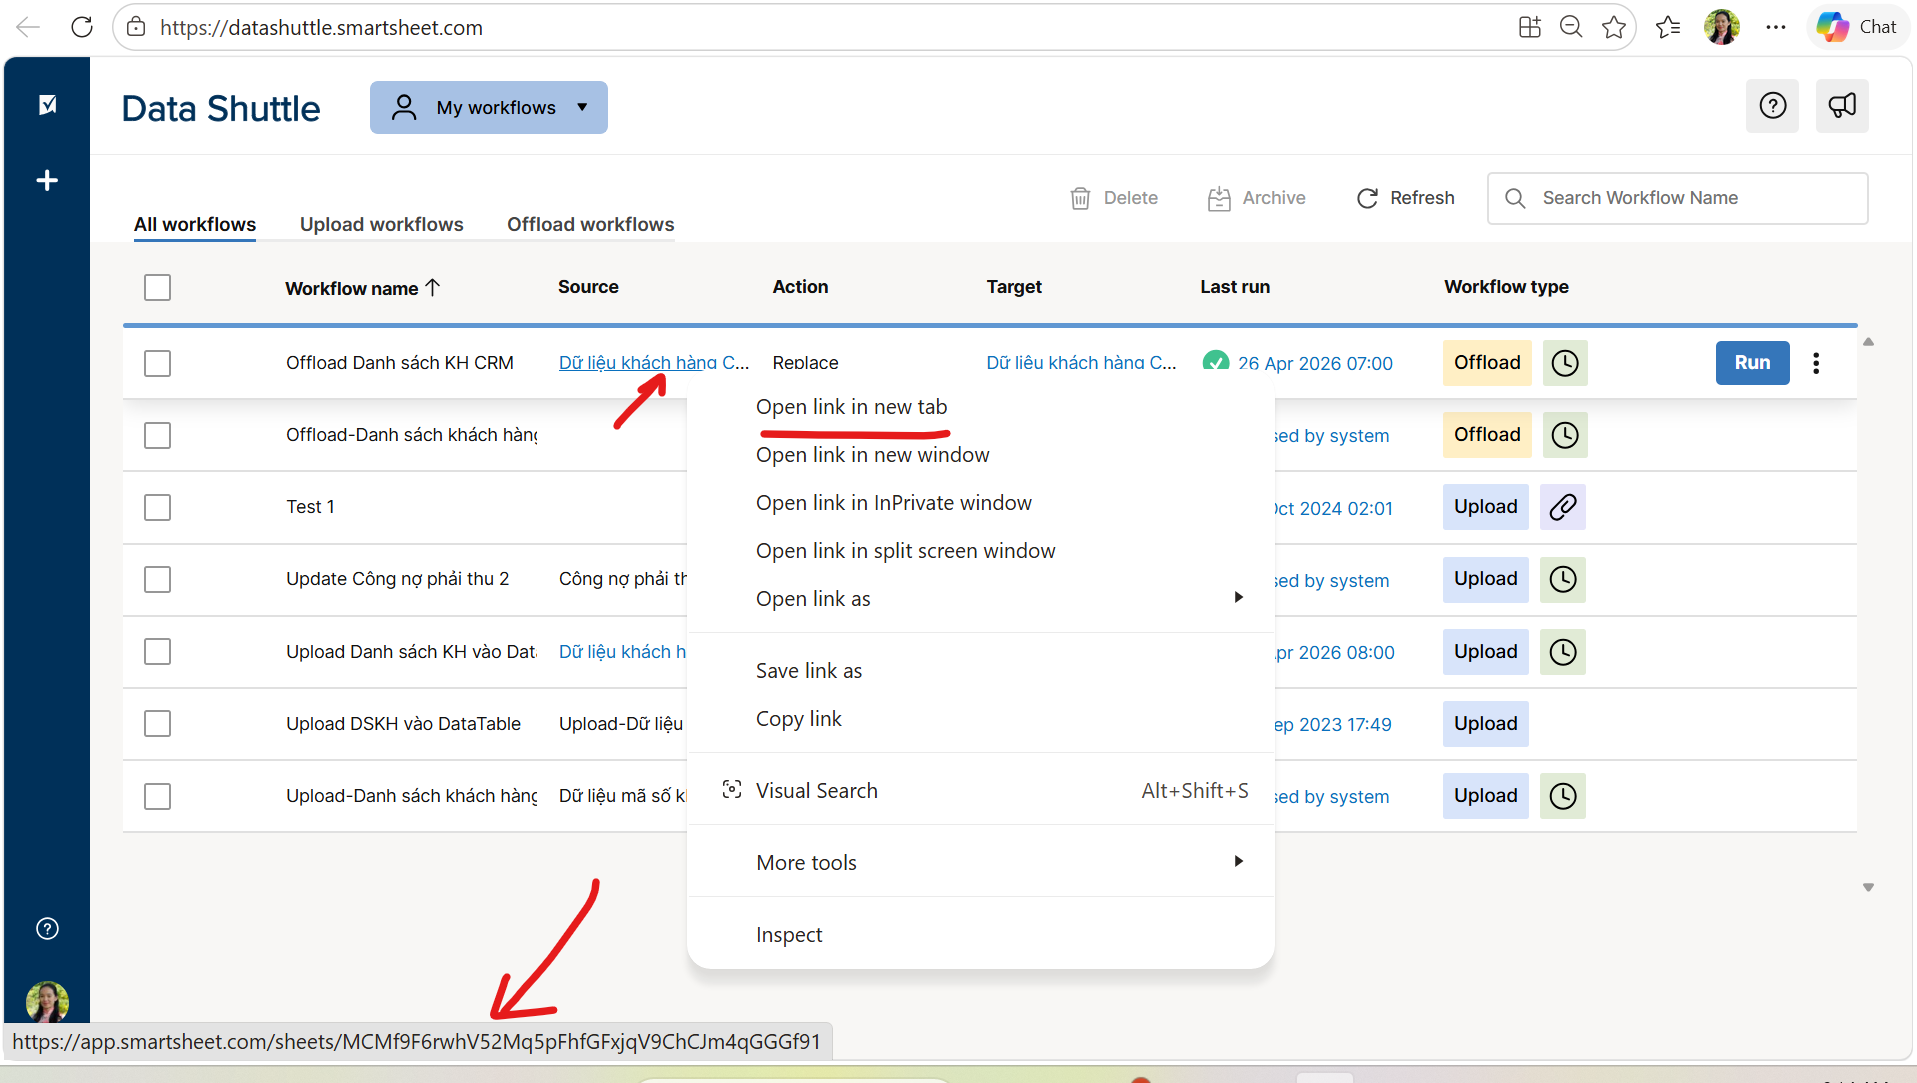Click the Refresh button
Screen dimensions: 1917x1083
click(x=1405, y=198)
